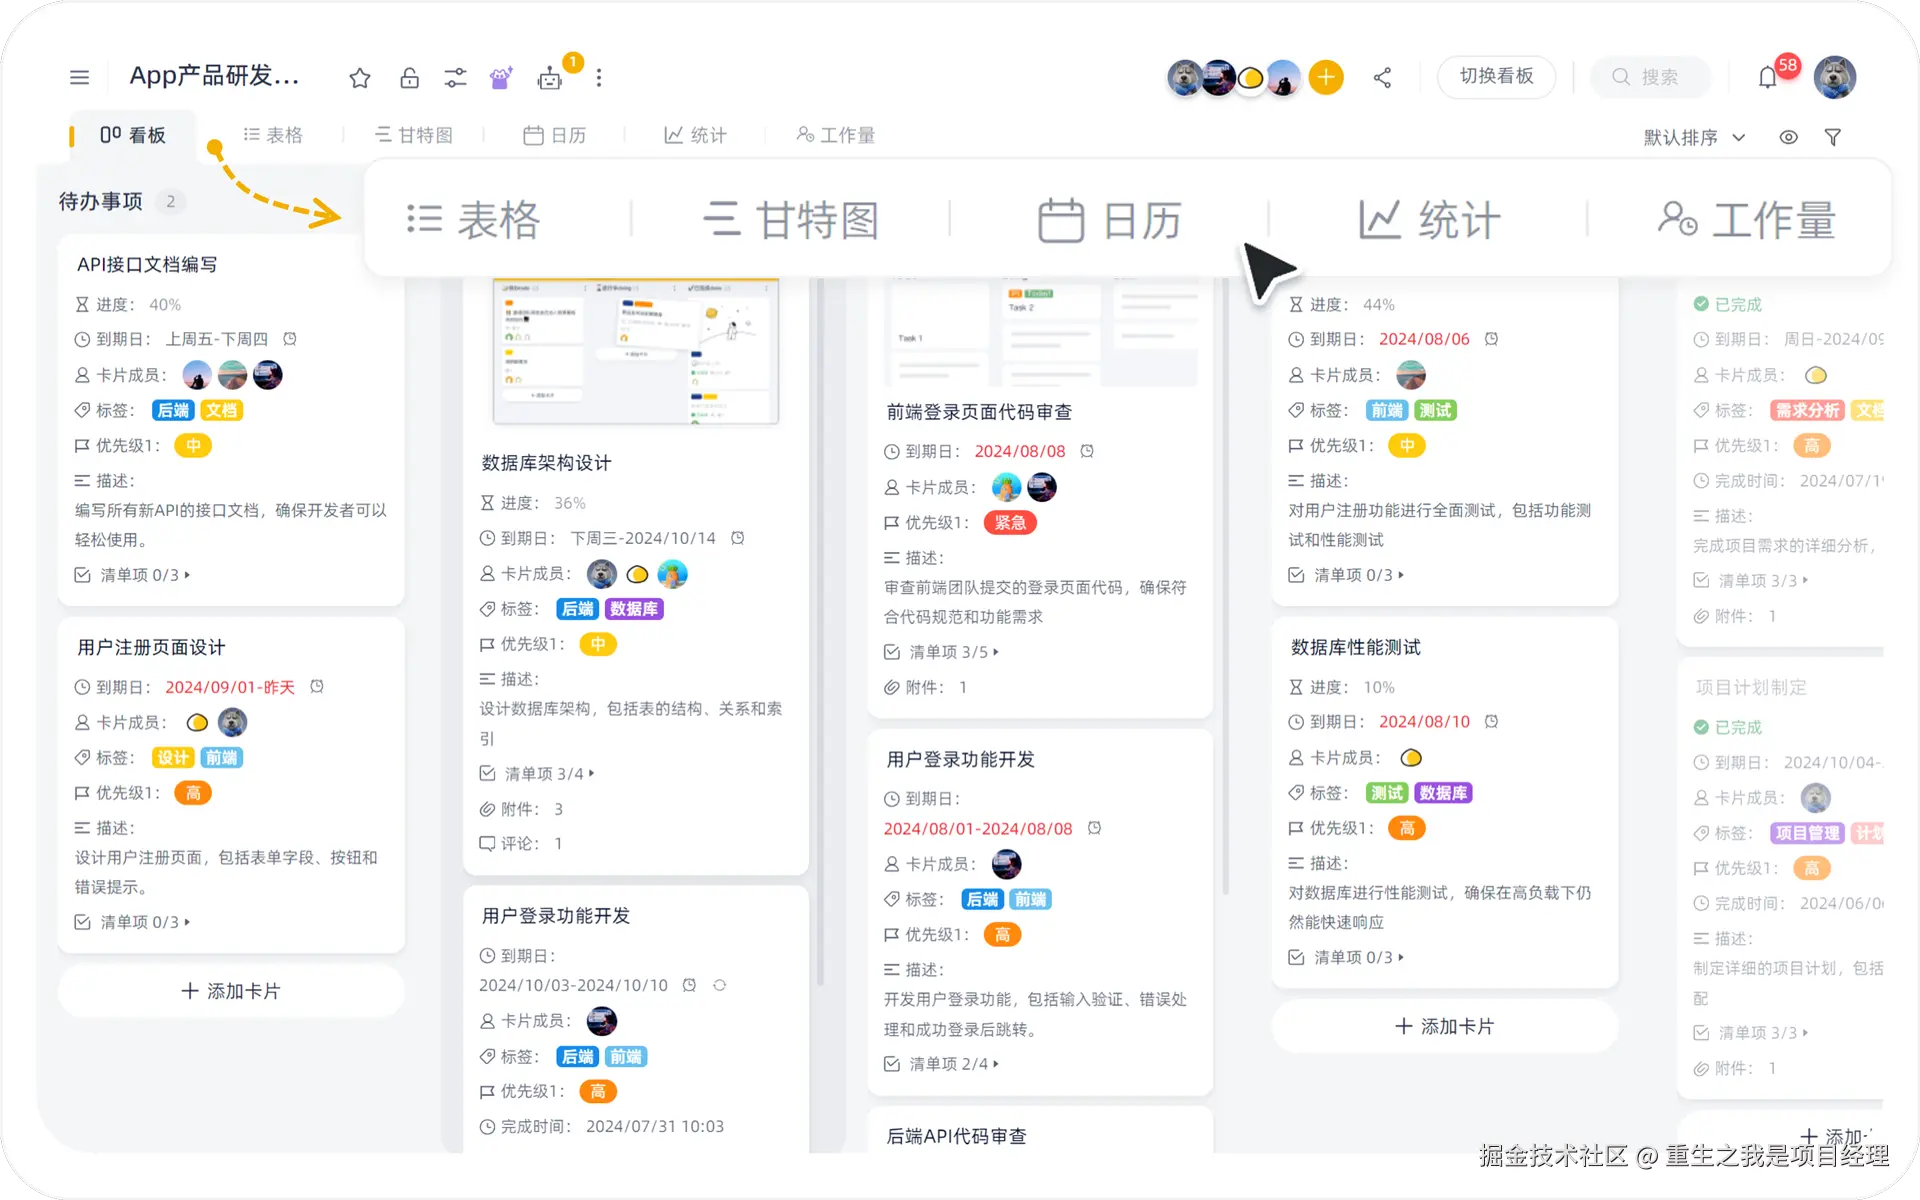Open the filter funnel icon
This screenshot has width=1920, height=1200.
point(1832,137)
